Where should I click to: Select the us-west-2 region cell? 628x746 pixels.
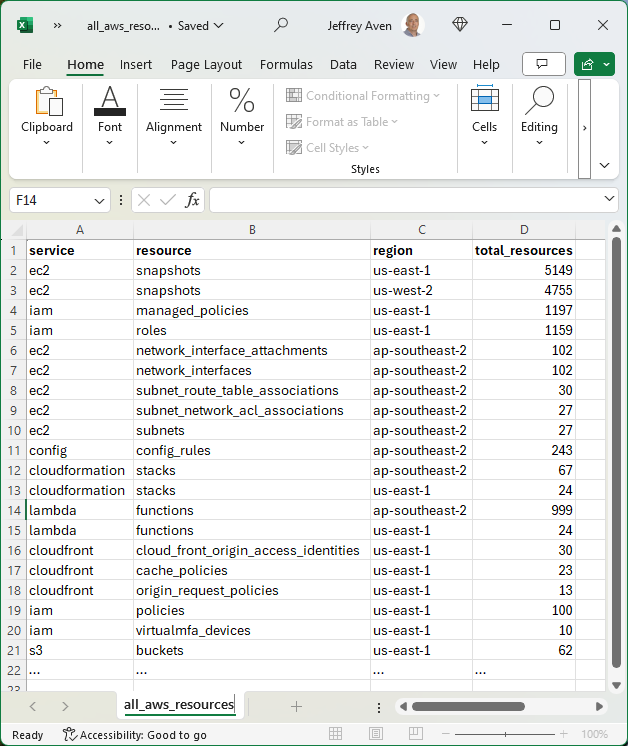422,290
